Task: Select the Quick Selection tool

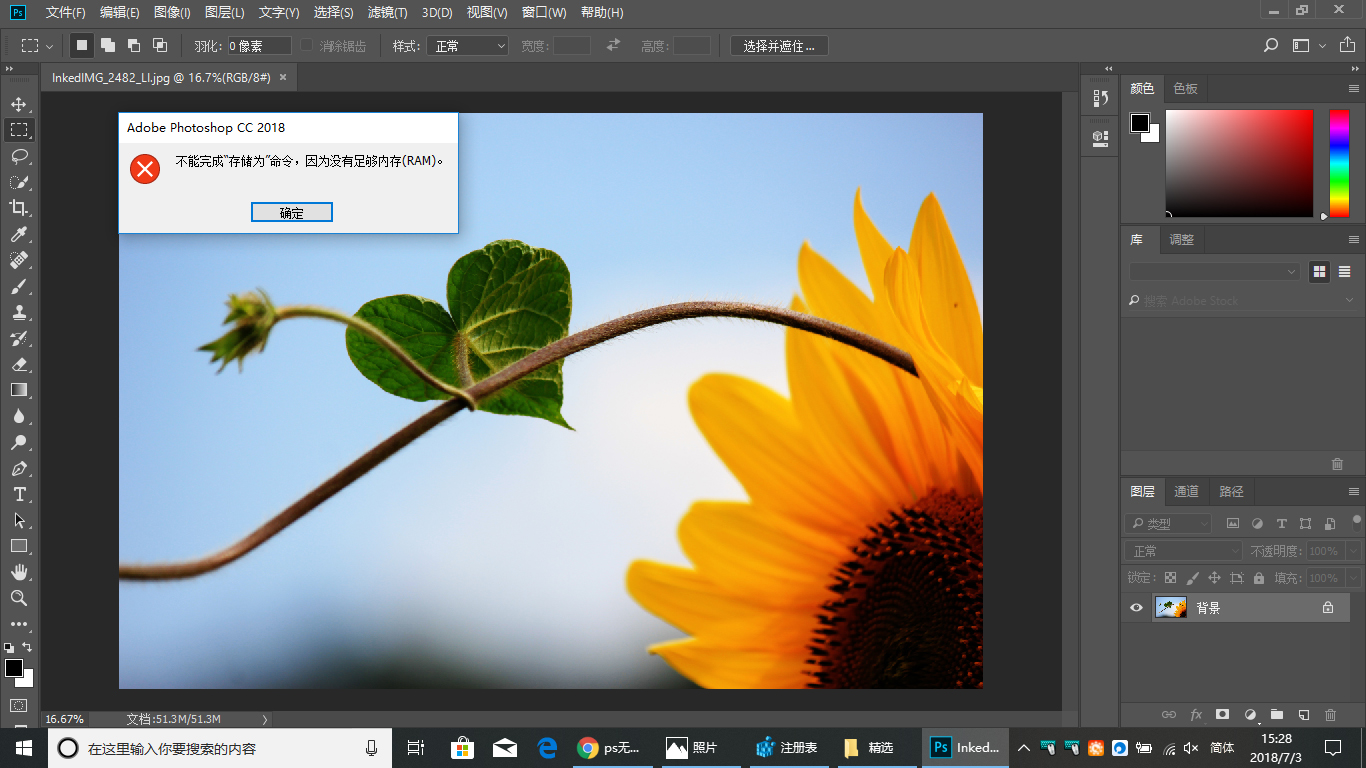Action: tap(18, 182)
